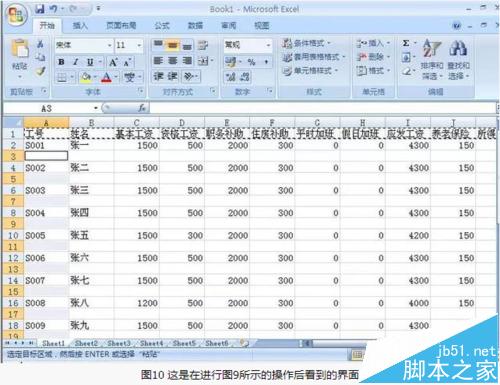Decrease font size with small A
Viewport: 500px width, 385px height.
[x=127, y=62]
